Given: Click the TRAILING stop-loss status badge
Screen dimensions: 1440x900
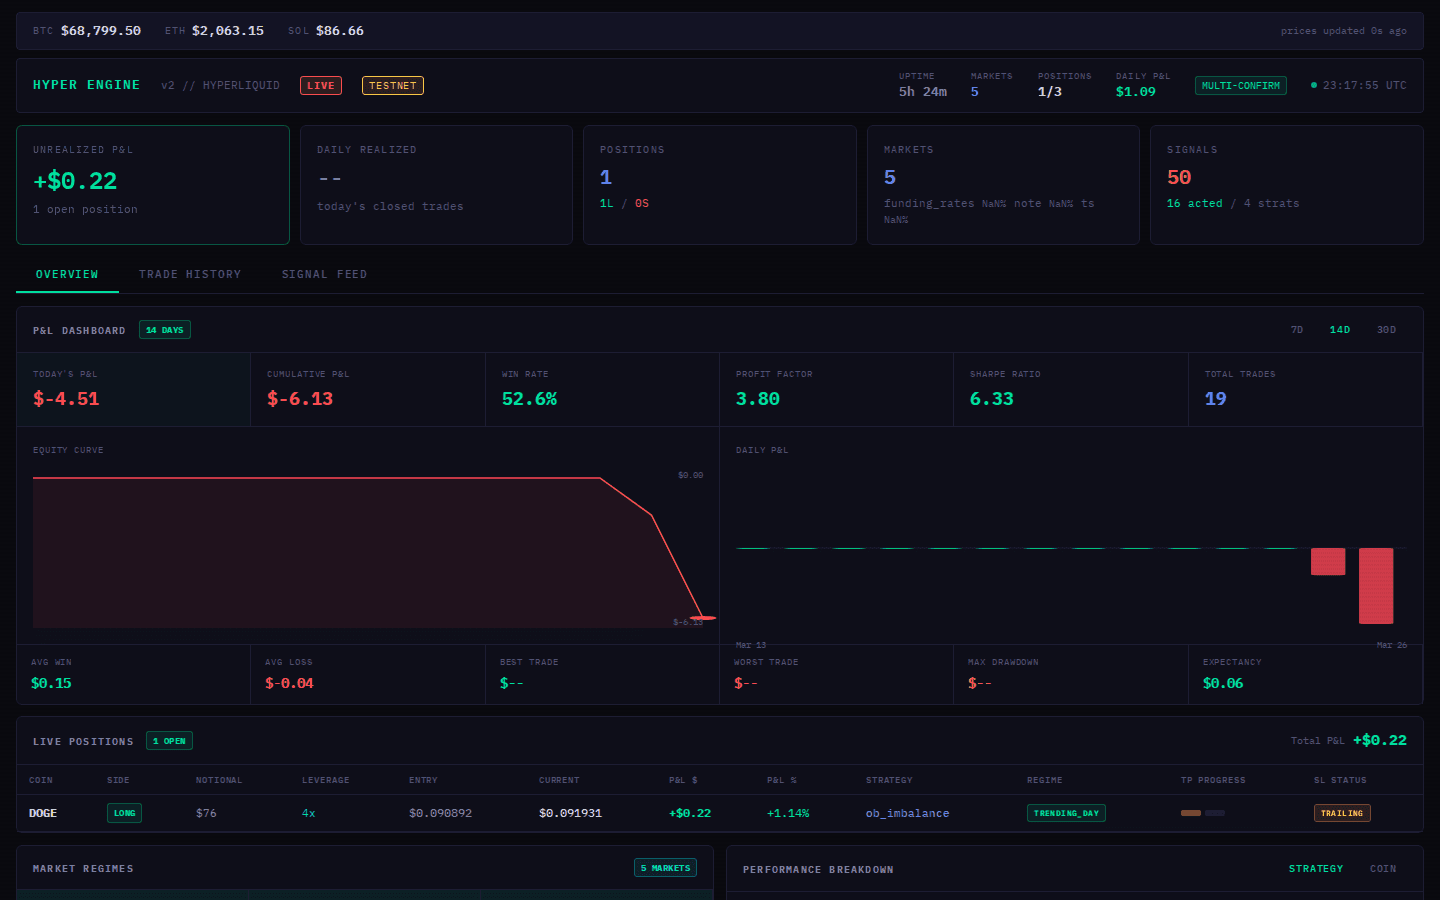Looking at the screenshot, I should pyautogui.click(x=1342, y=813).
